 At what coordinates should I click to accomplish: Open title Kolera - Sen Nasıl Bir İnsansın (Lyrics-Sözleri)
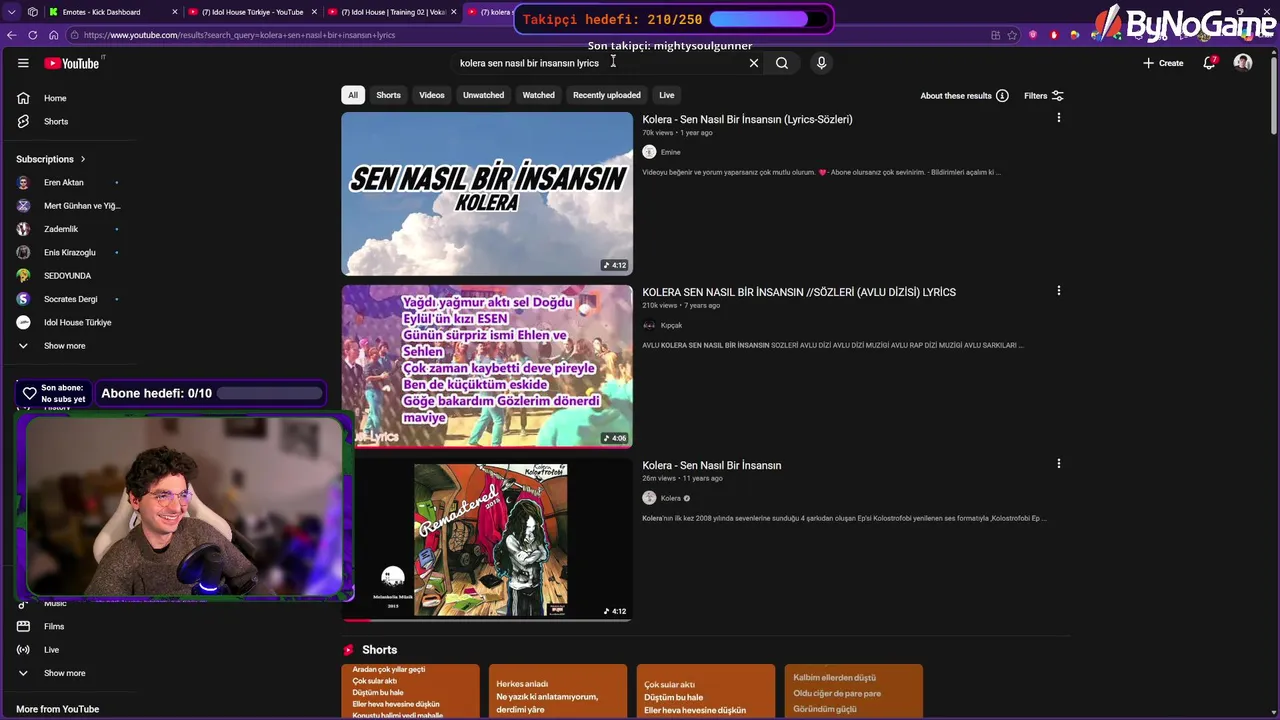coord(747,119)
